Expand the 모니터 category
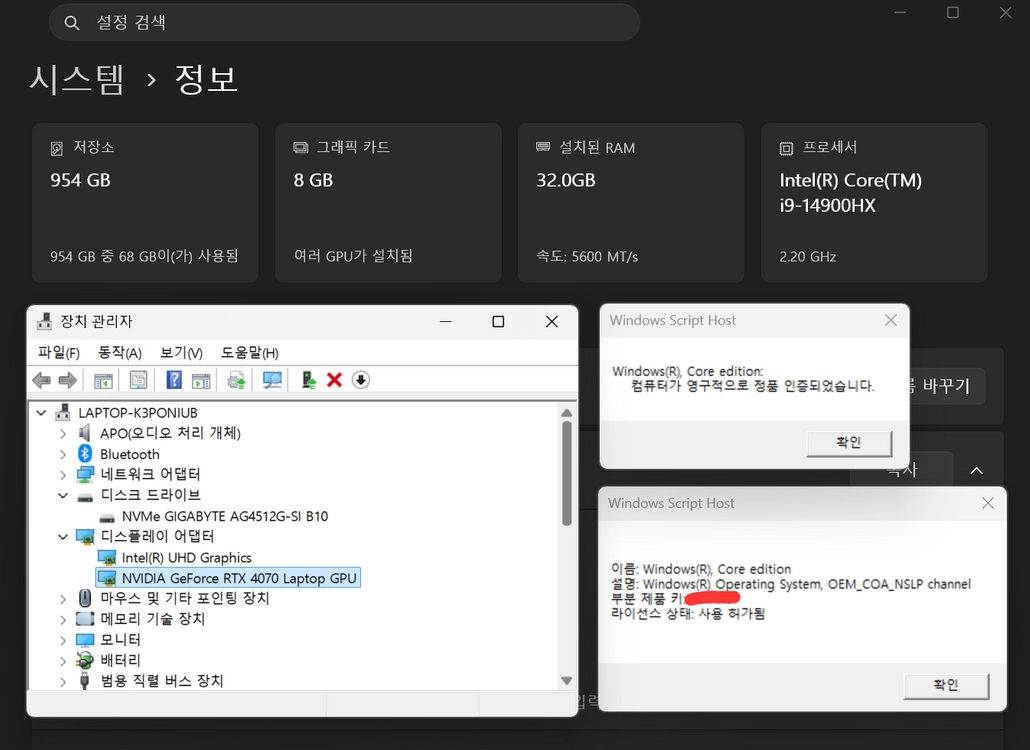The image size is (1030, 750). tap(63, 640)
